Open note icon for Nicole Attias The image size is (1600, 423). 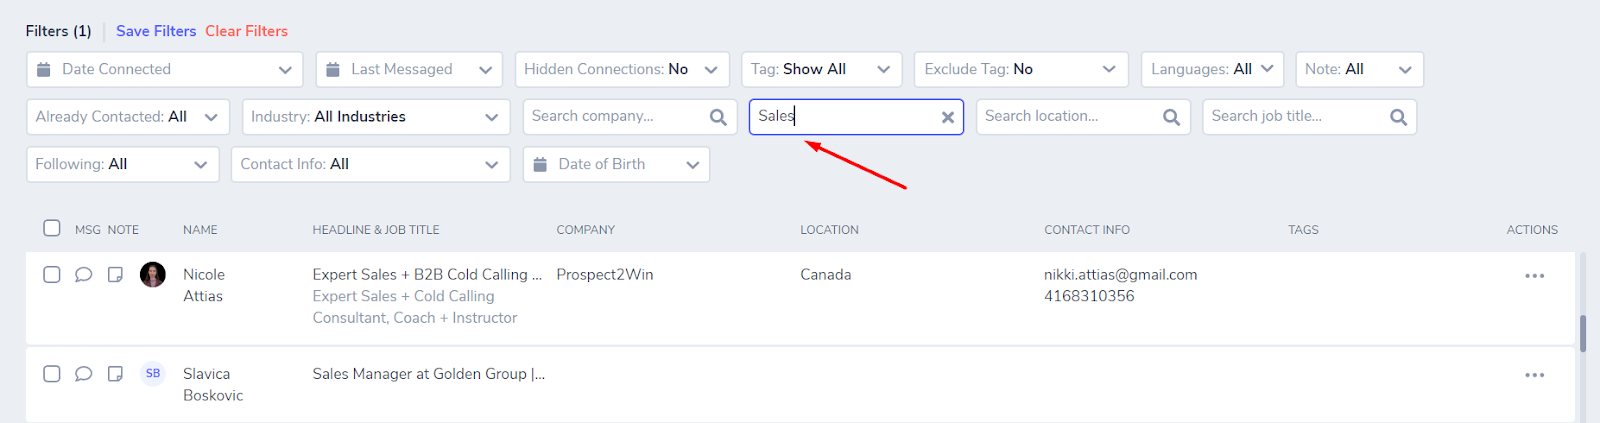115,274
